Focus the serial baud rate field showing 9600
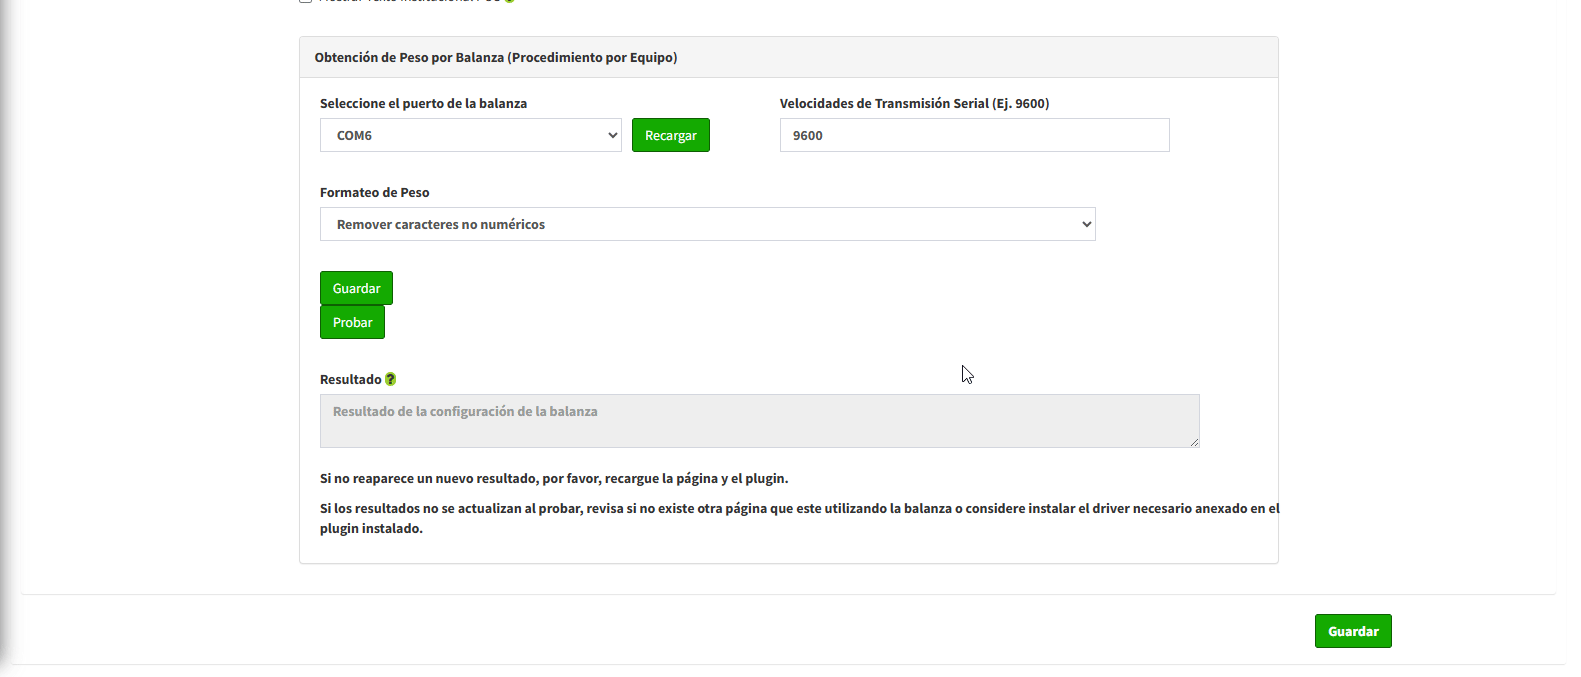The width and height of the screenshot is (1581, 677). 974,135
